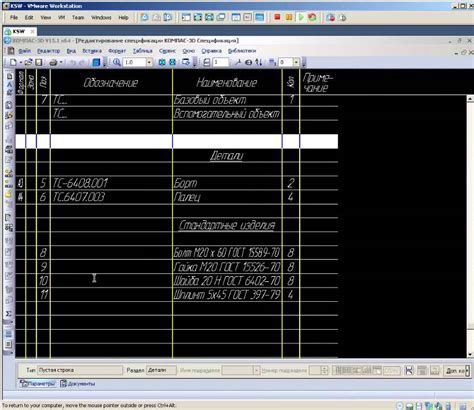Click the Open file folder icon
The image size is (474, 410).
tap(29, 62)
